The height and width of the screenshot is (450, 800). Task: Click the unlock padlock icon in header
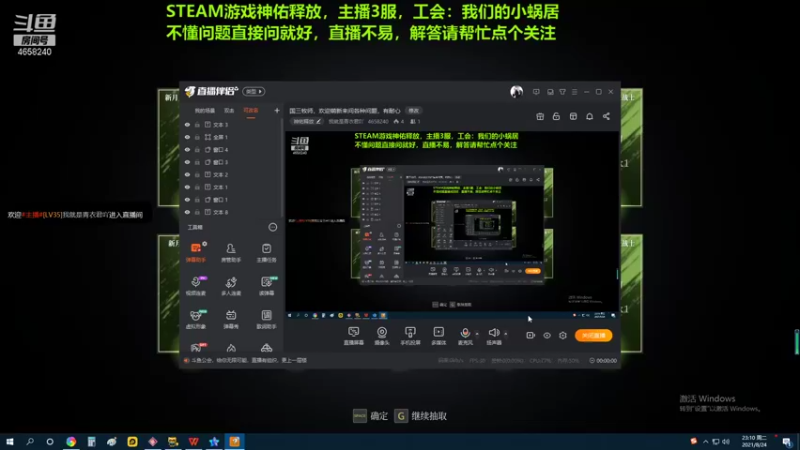click(556, 116)
